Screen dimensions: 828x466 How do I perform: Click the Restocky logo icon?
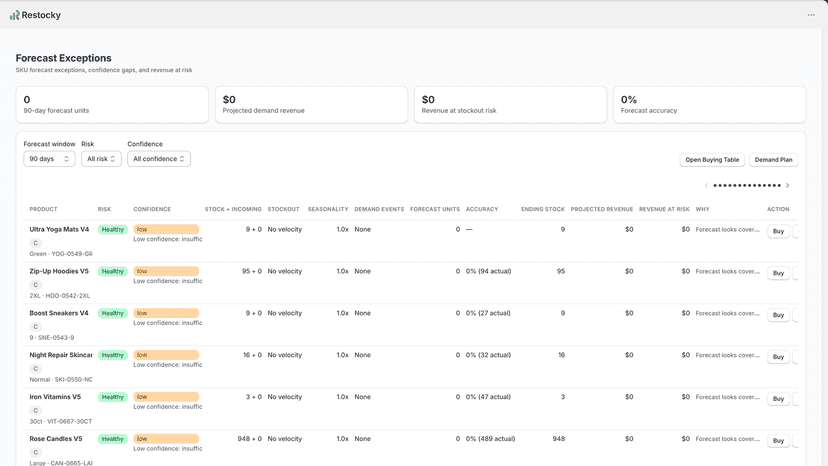14,15
